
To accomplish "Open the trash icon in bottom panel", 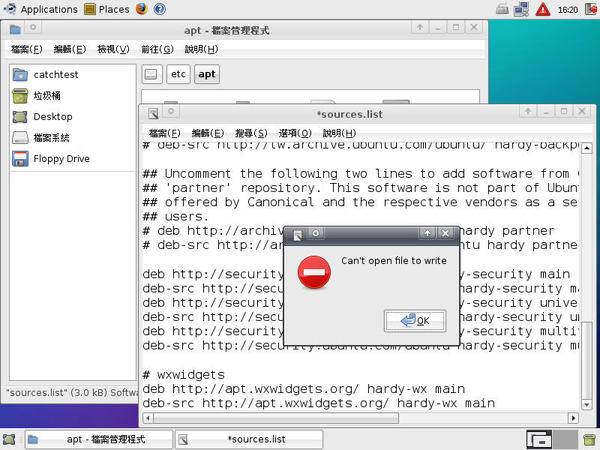I will point(590,440).
